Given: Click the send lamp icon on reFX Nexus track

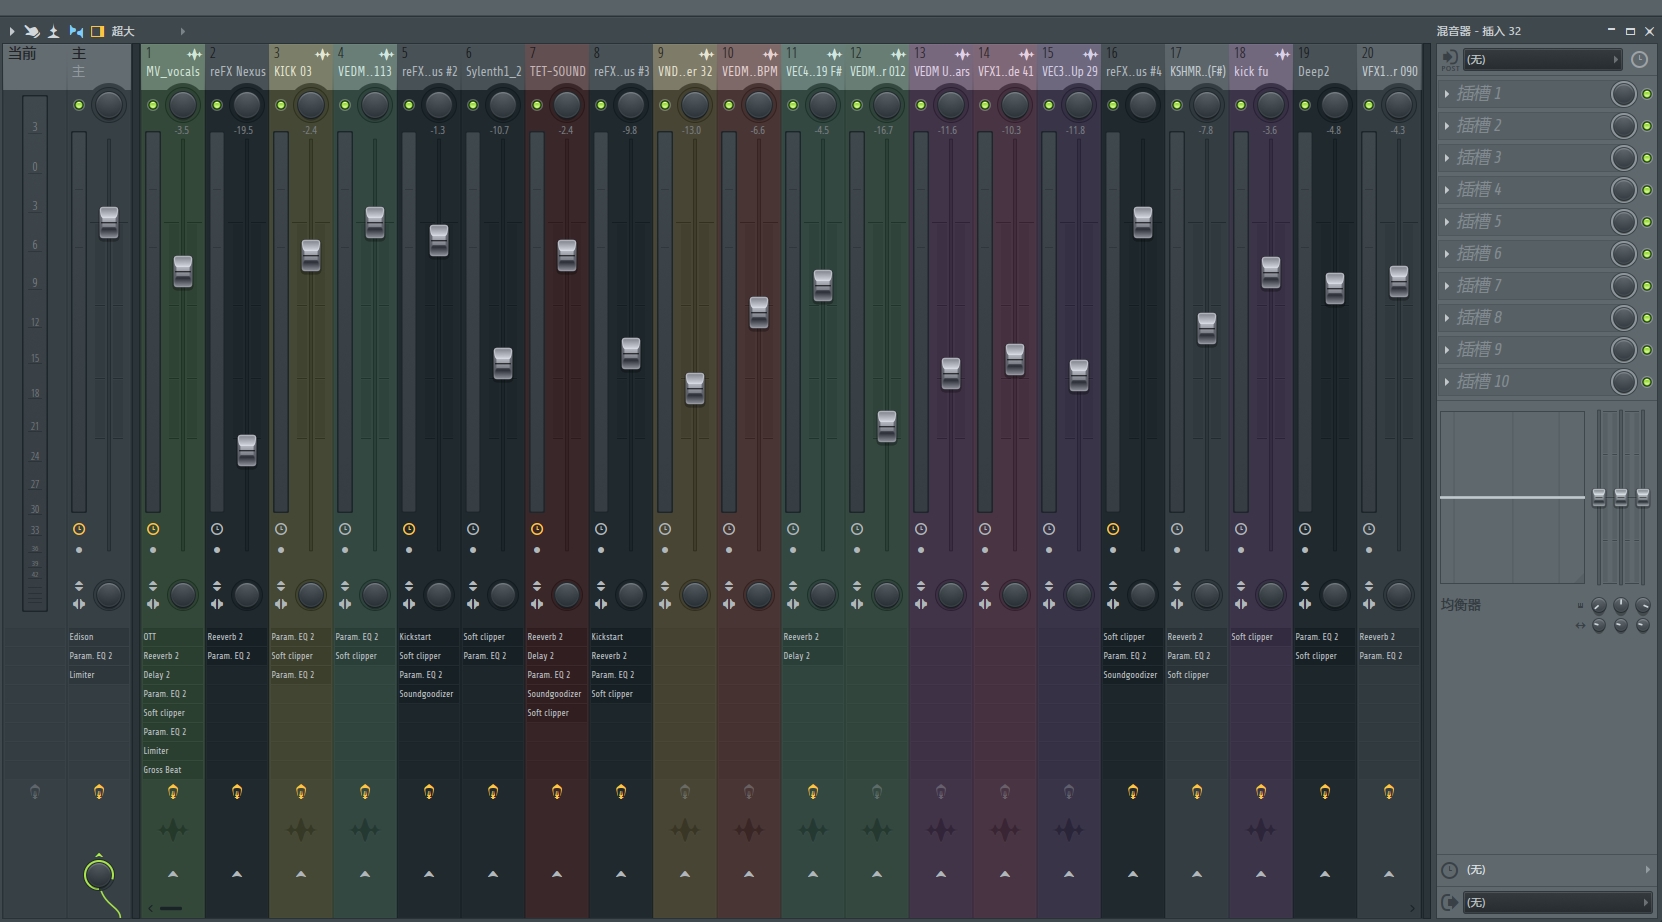Looking at the screenshot, I should pos(237,792).
